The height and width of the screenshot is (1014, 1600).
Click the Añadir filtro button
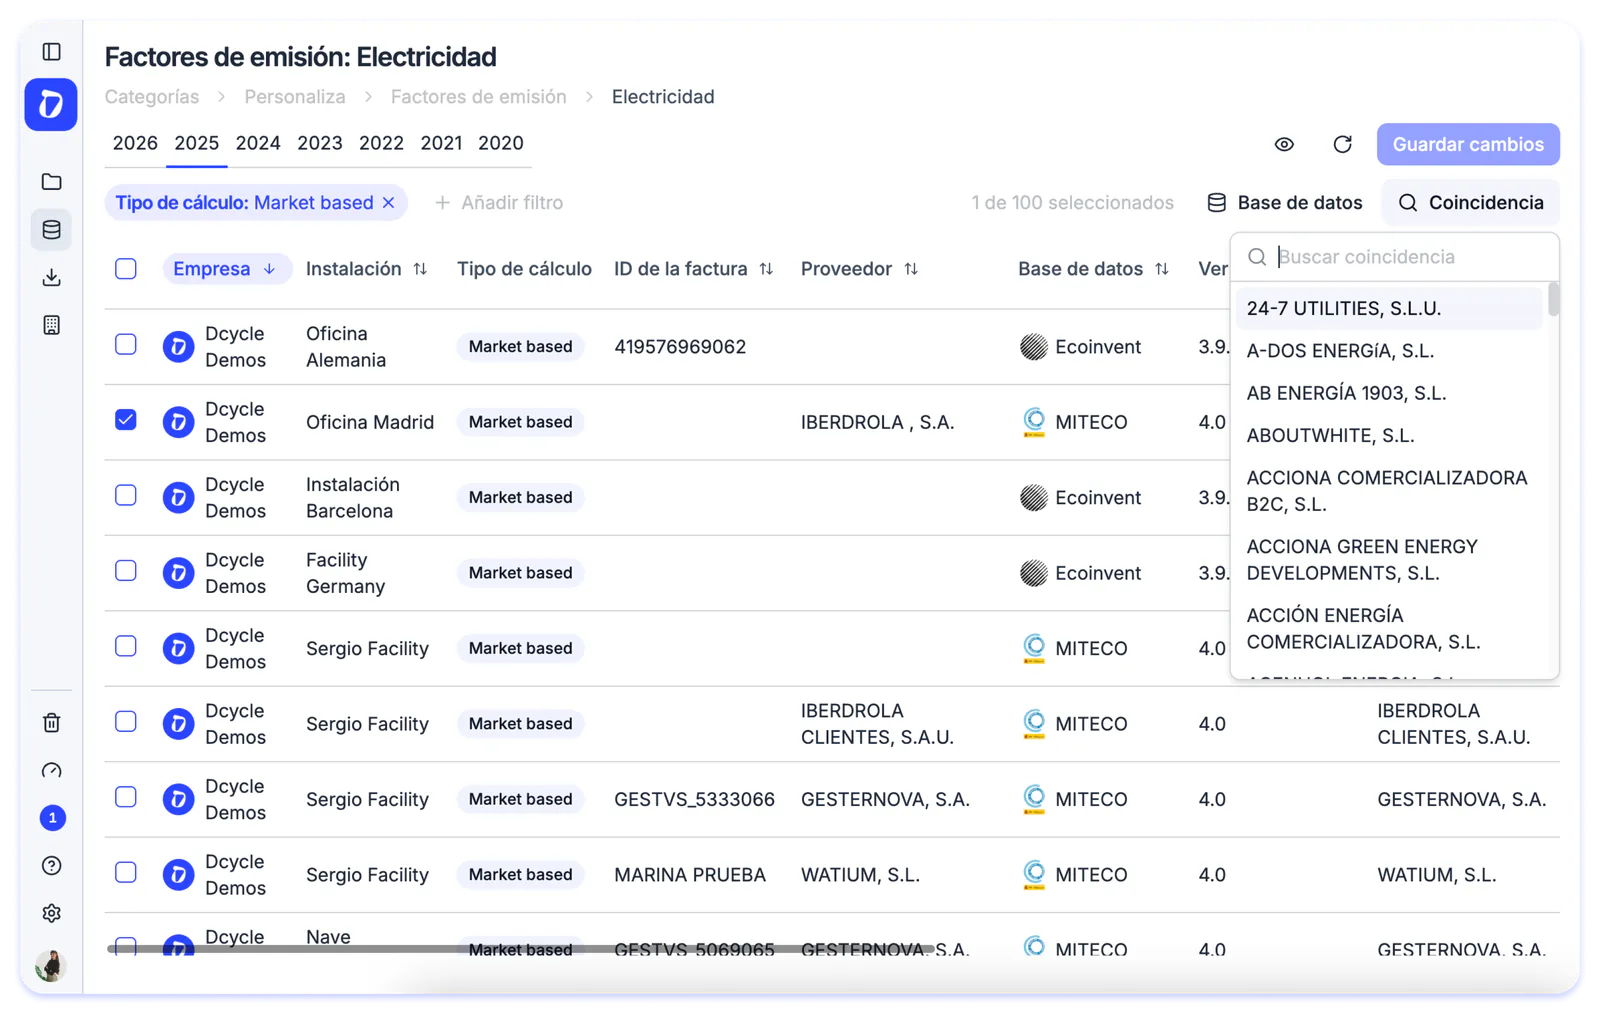click(499, 203)
